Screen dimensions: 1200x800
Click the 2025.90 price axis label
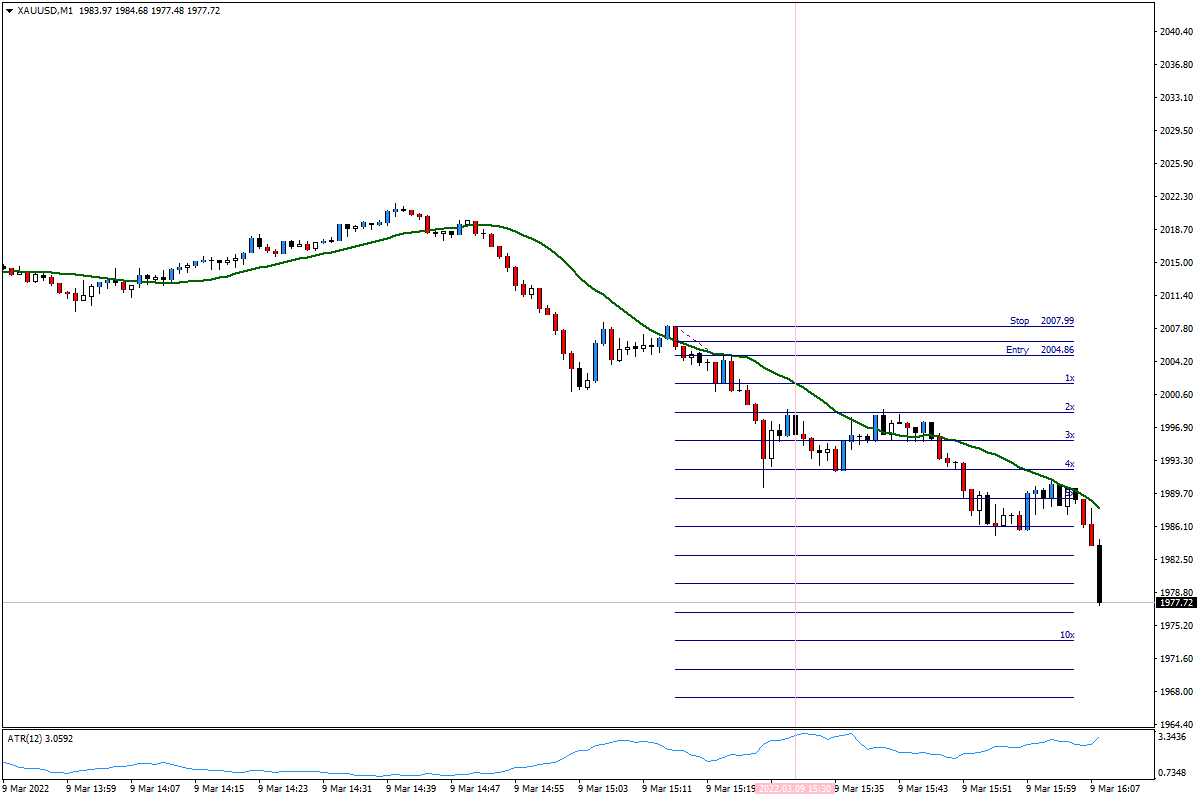click(x=1177, y=164)
